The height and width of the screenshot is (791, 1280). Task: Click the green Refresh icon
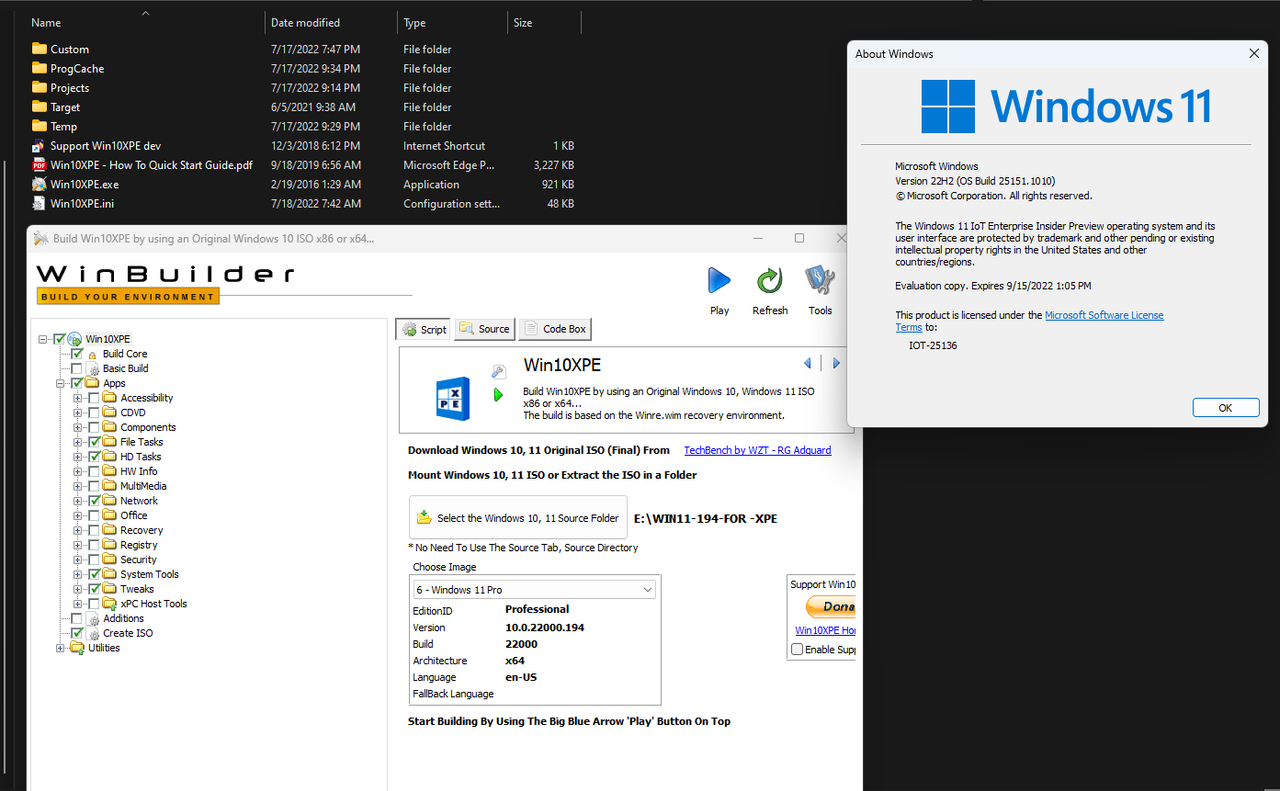pyautogui.click(x=769, y=281)
